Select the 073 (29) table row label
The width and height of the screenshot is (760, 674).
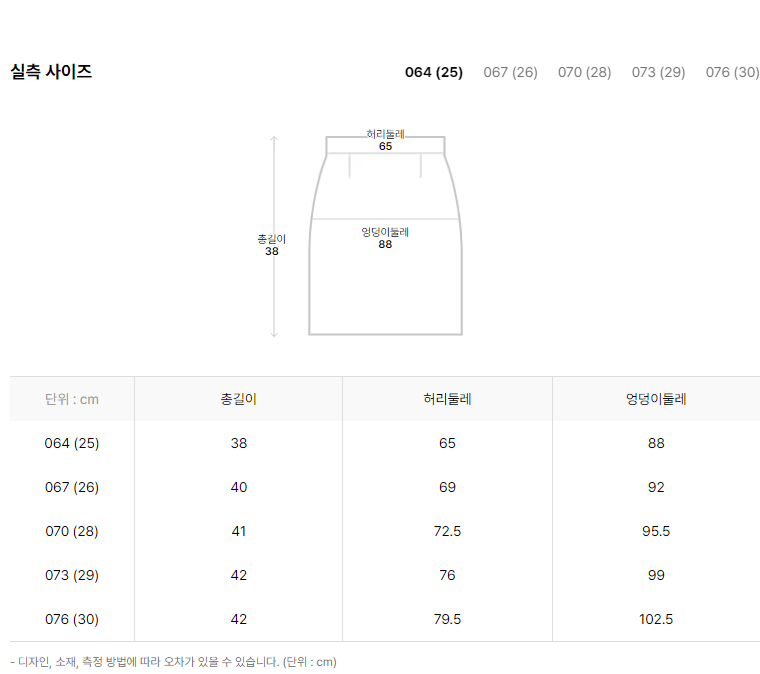click(72, 575)
